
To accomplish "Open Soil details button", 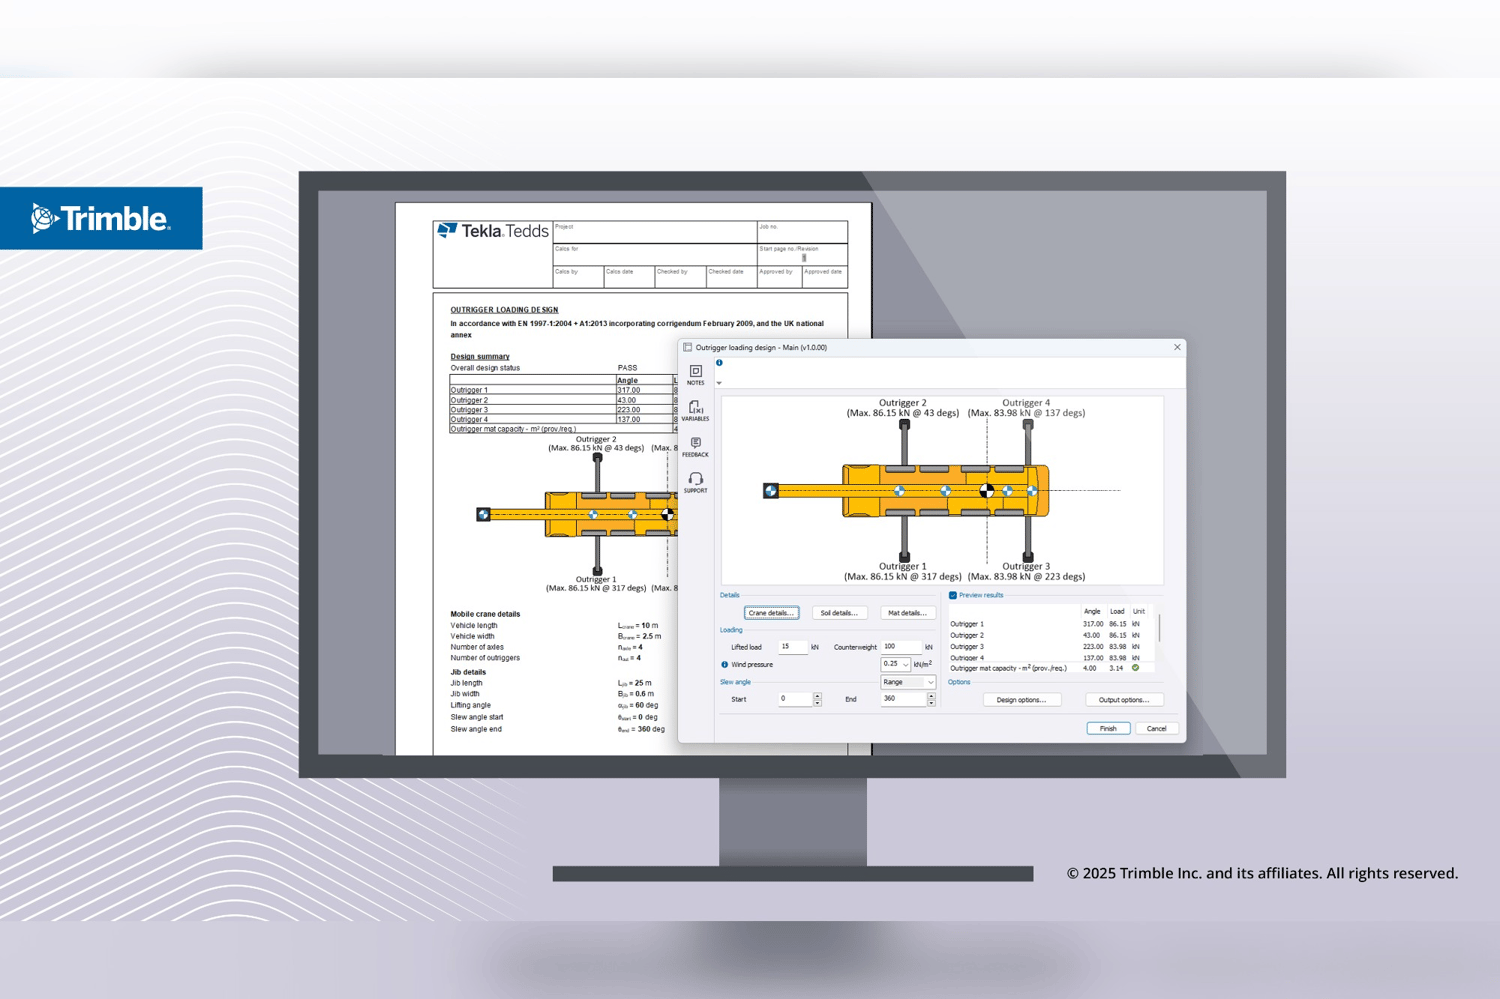I will pos(839,613).
